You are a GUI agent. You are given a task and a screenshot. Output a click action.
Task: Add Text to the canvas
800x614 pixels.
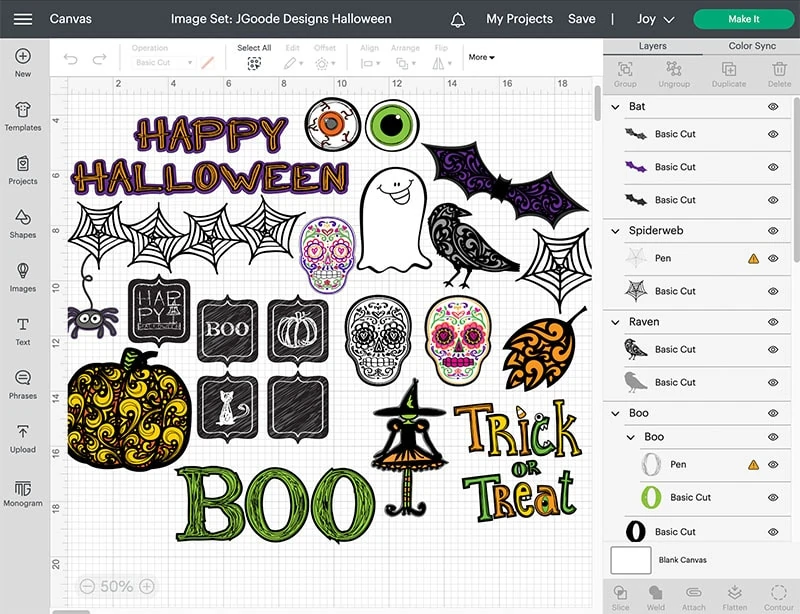tap(22, 330)
